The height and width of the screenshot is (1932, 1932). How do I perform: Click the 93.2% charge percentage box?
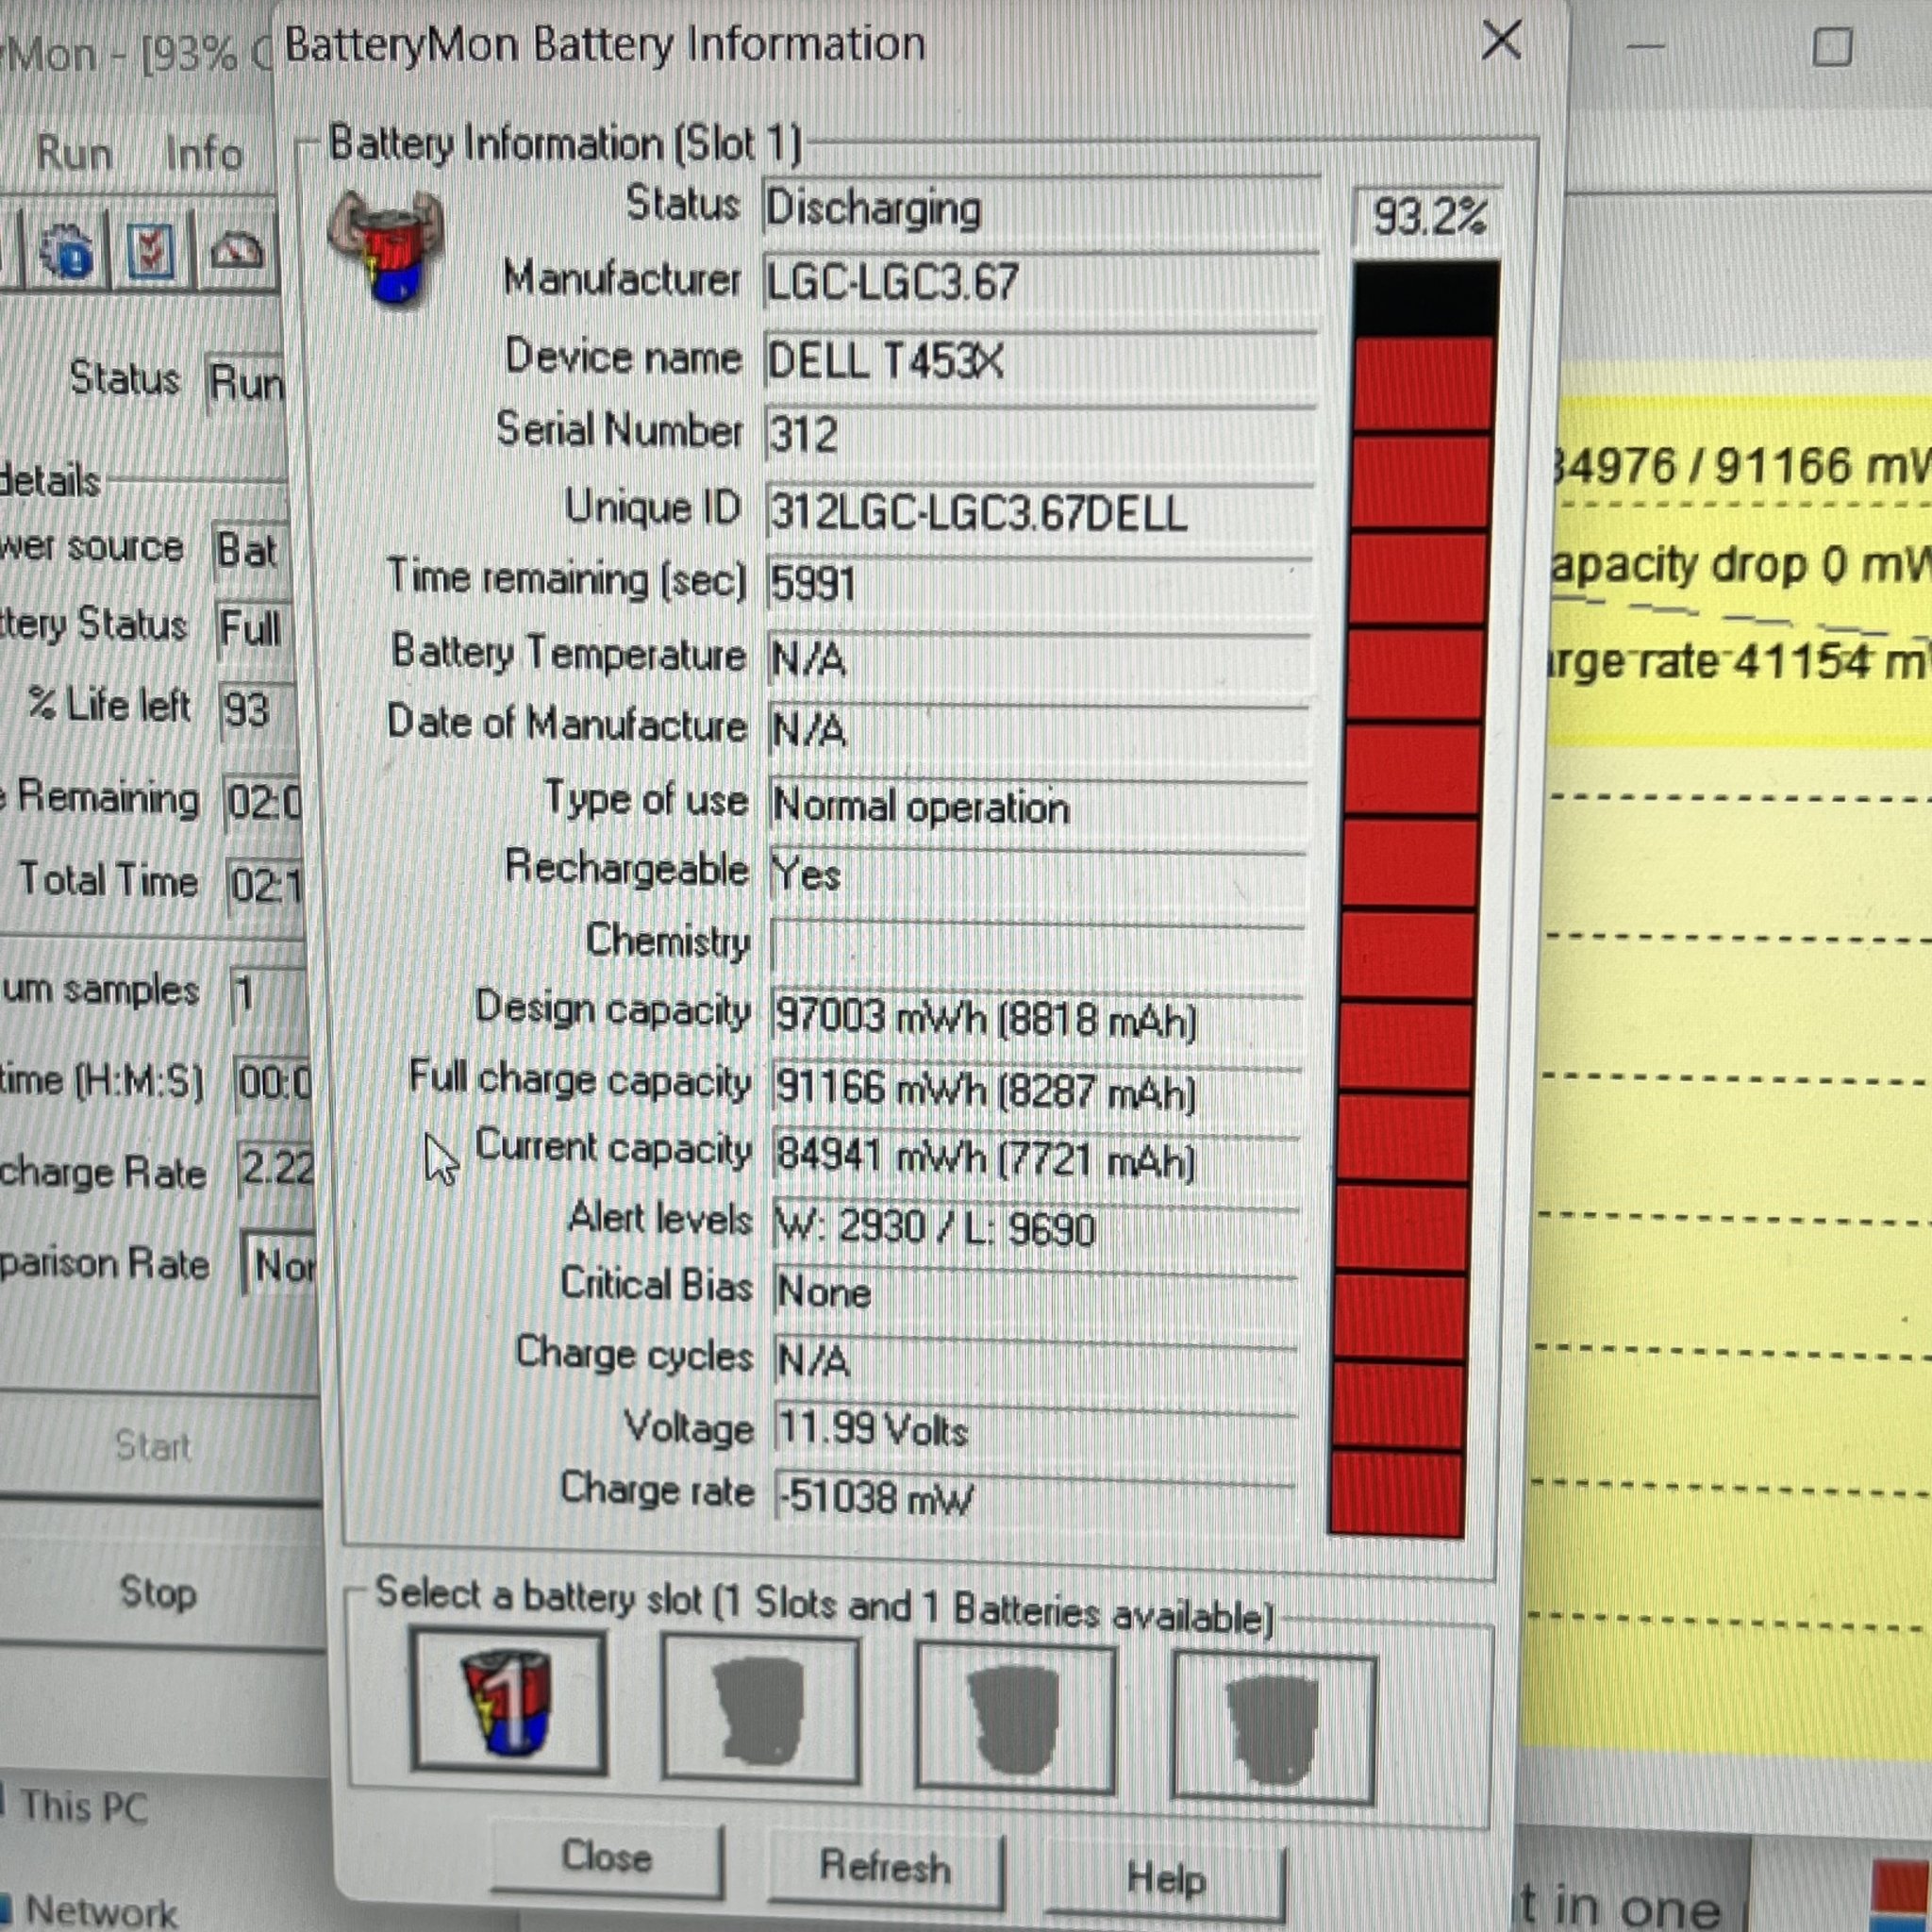(1428, 216)
